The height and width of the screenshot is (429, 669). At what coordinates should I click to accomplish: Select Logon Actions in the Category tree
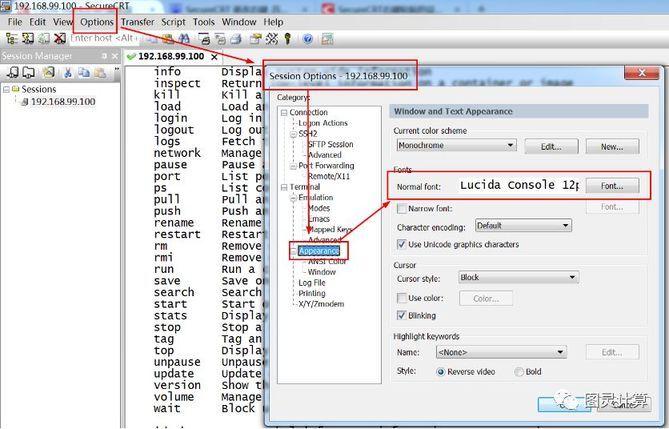[323, 123]
